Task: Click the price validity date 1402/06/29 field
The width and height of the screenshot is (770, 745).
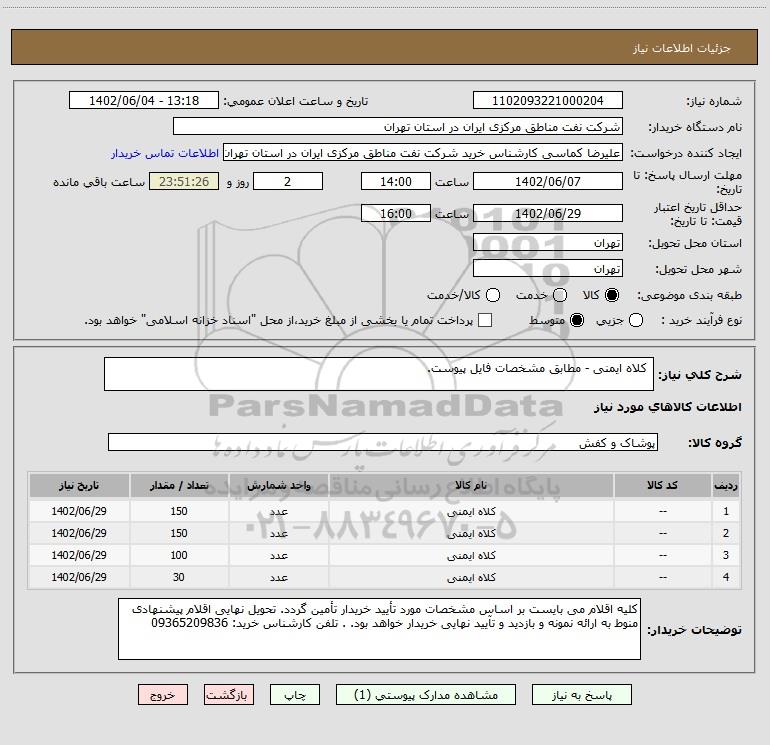Action: click(x=548, y=214)
